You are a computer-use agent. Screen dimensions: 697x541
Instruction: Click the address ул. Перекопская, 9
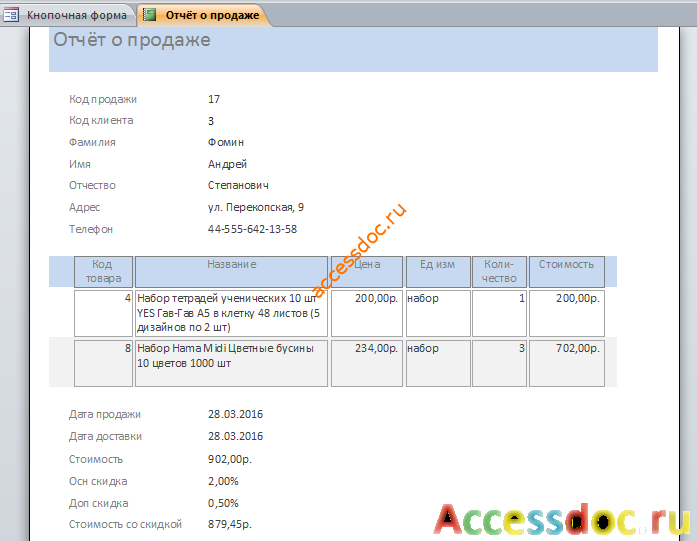coord(256,207)
